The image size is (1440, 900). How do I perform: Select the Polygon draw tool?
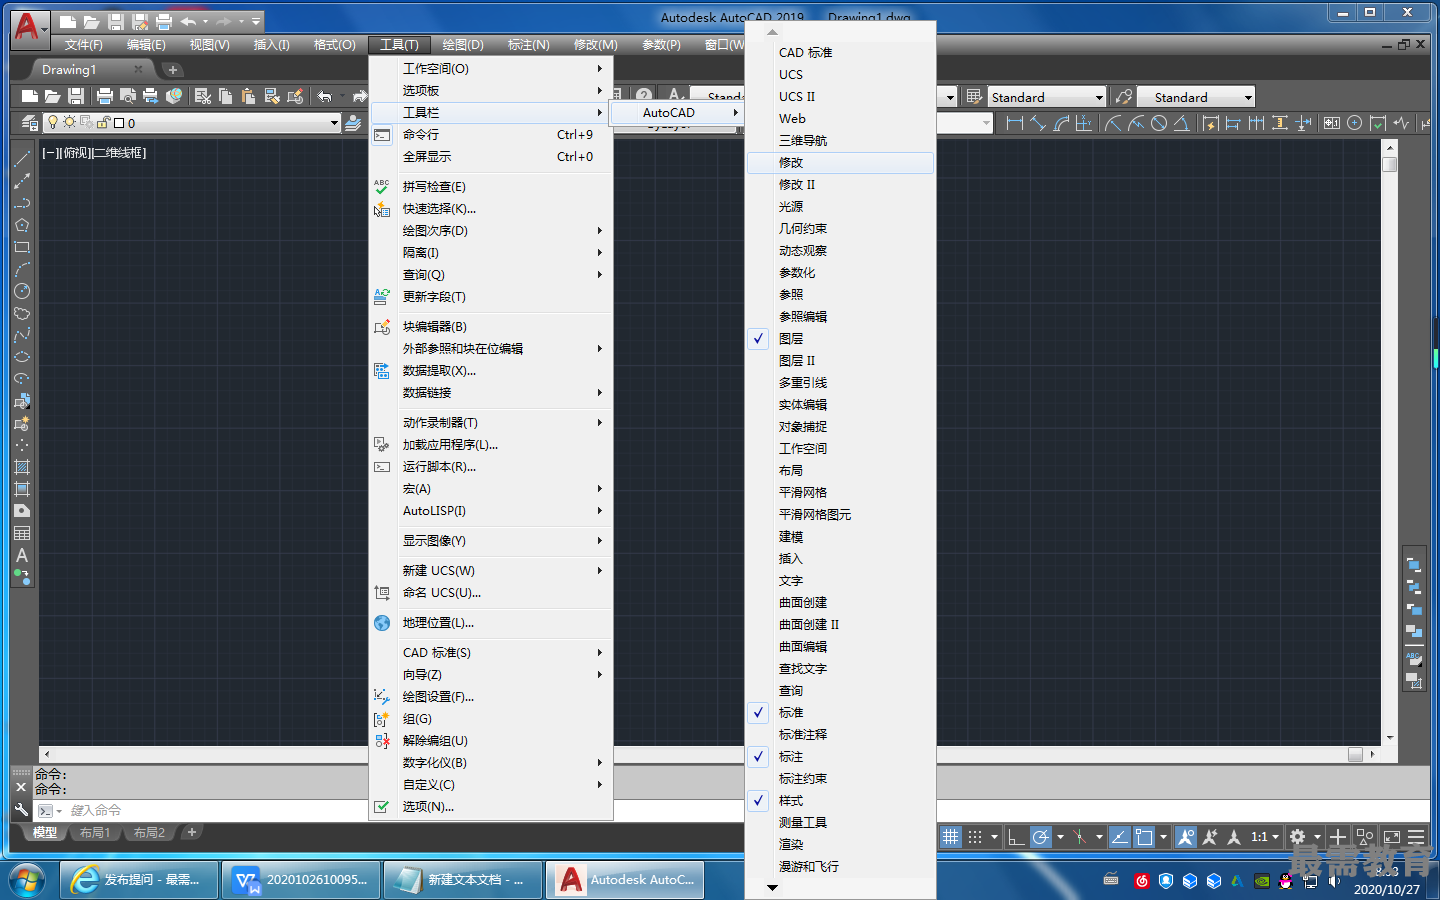point(22,225)
